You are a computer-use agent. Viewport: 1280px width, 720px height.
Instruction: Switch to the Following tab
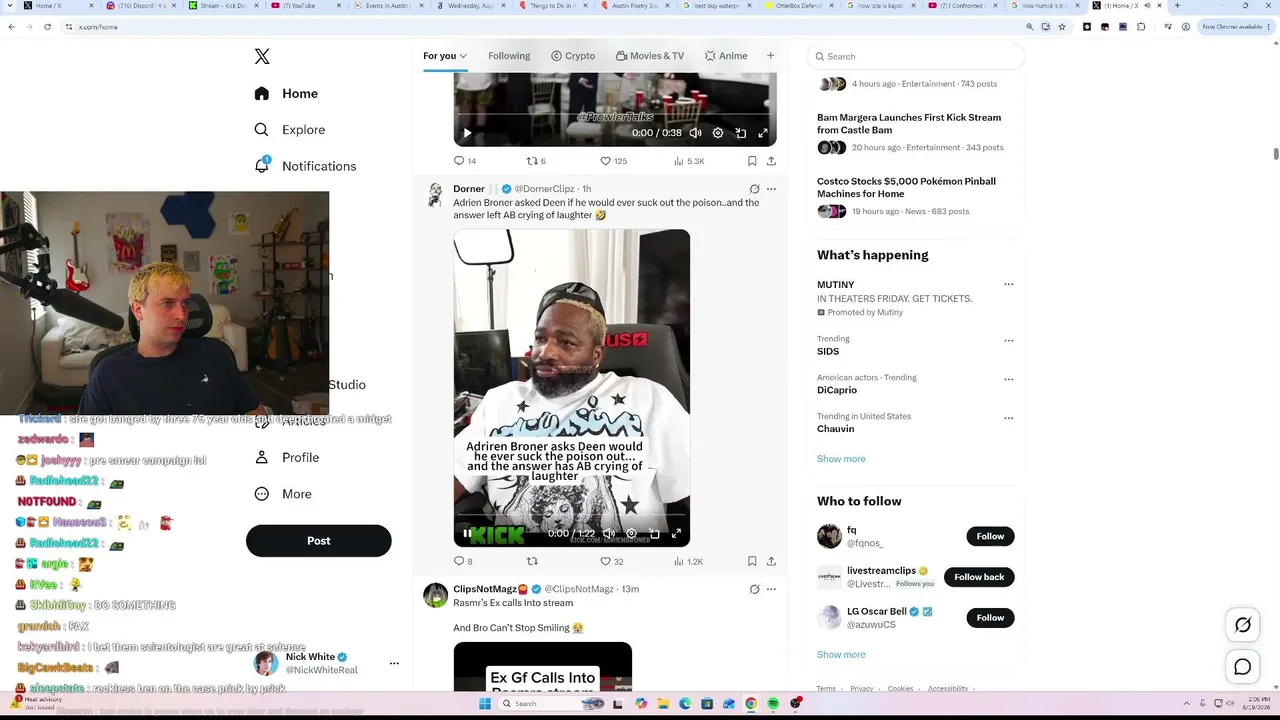coord(509,56)
